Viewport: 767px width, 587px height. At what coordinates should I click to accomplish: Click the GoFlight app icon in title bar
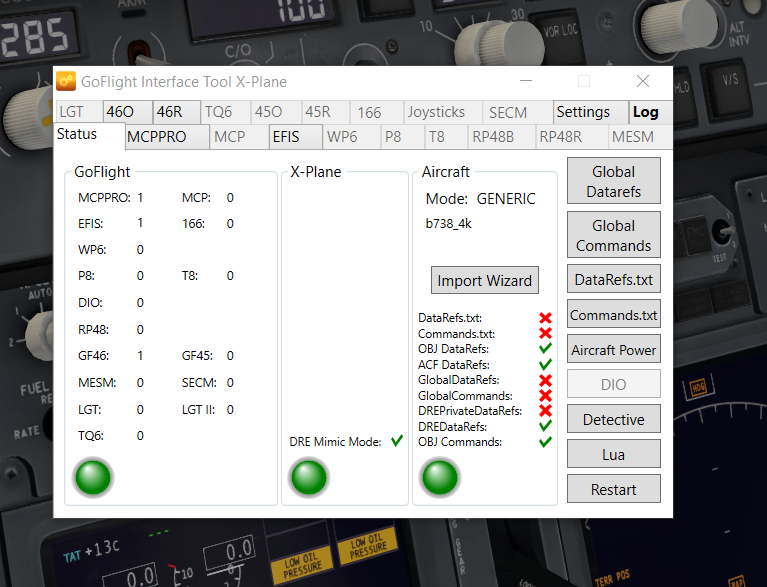[x=67, y=82]
